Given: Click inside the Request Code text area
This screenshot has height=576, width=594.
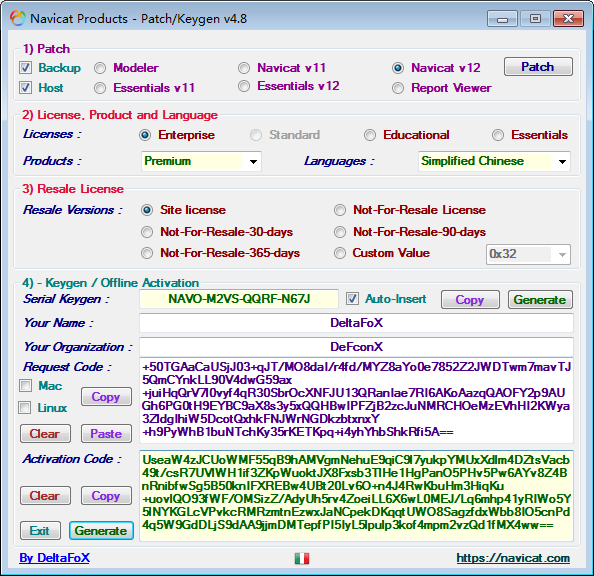Looking at the screenshot, I should pyautogui.click(x=356, y=400).
